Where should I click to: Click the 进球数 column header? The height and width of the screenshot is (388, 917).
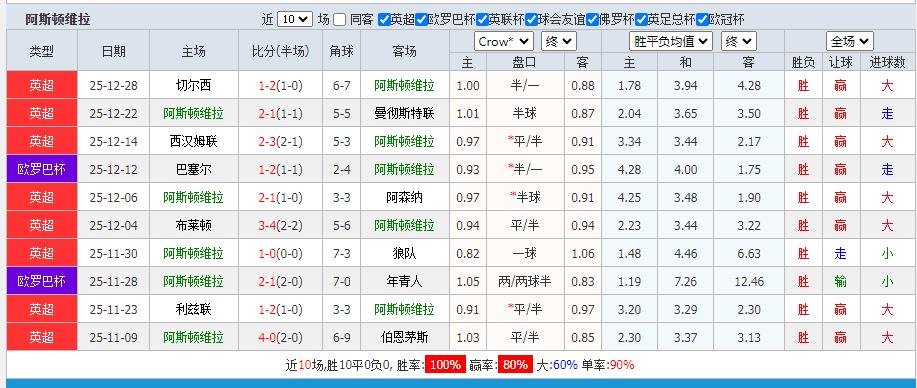click(x=887, y=63)
